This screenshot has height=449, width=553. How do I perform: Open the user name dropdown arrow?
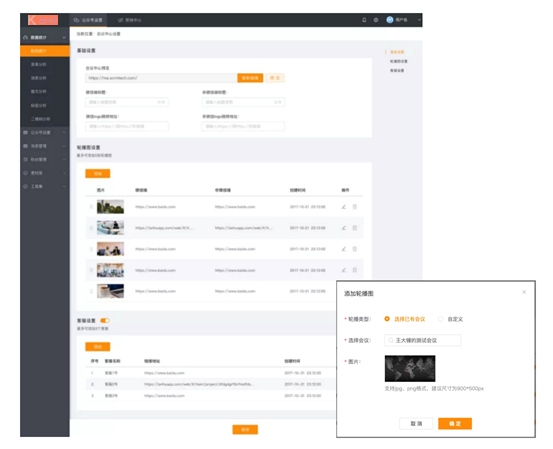point(419,20)
